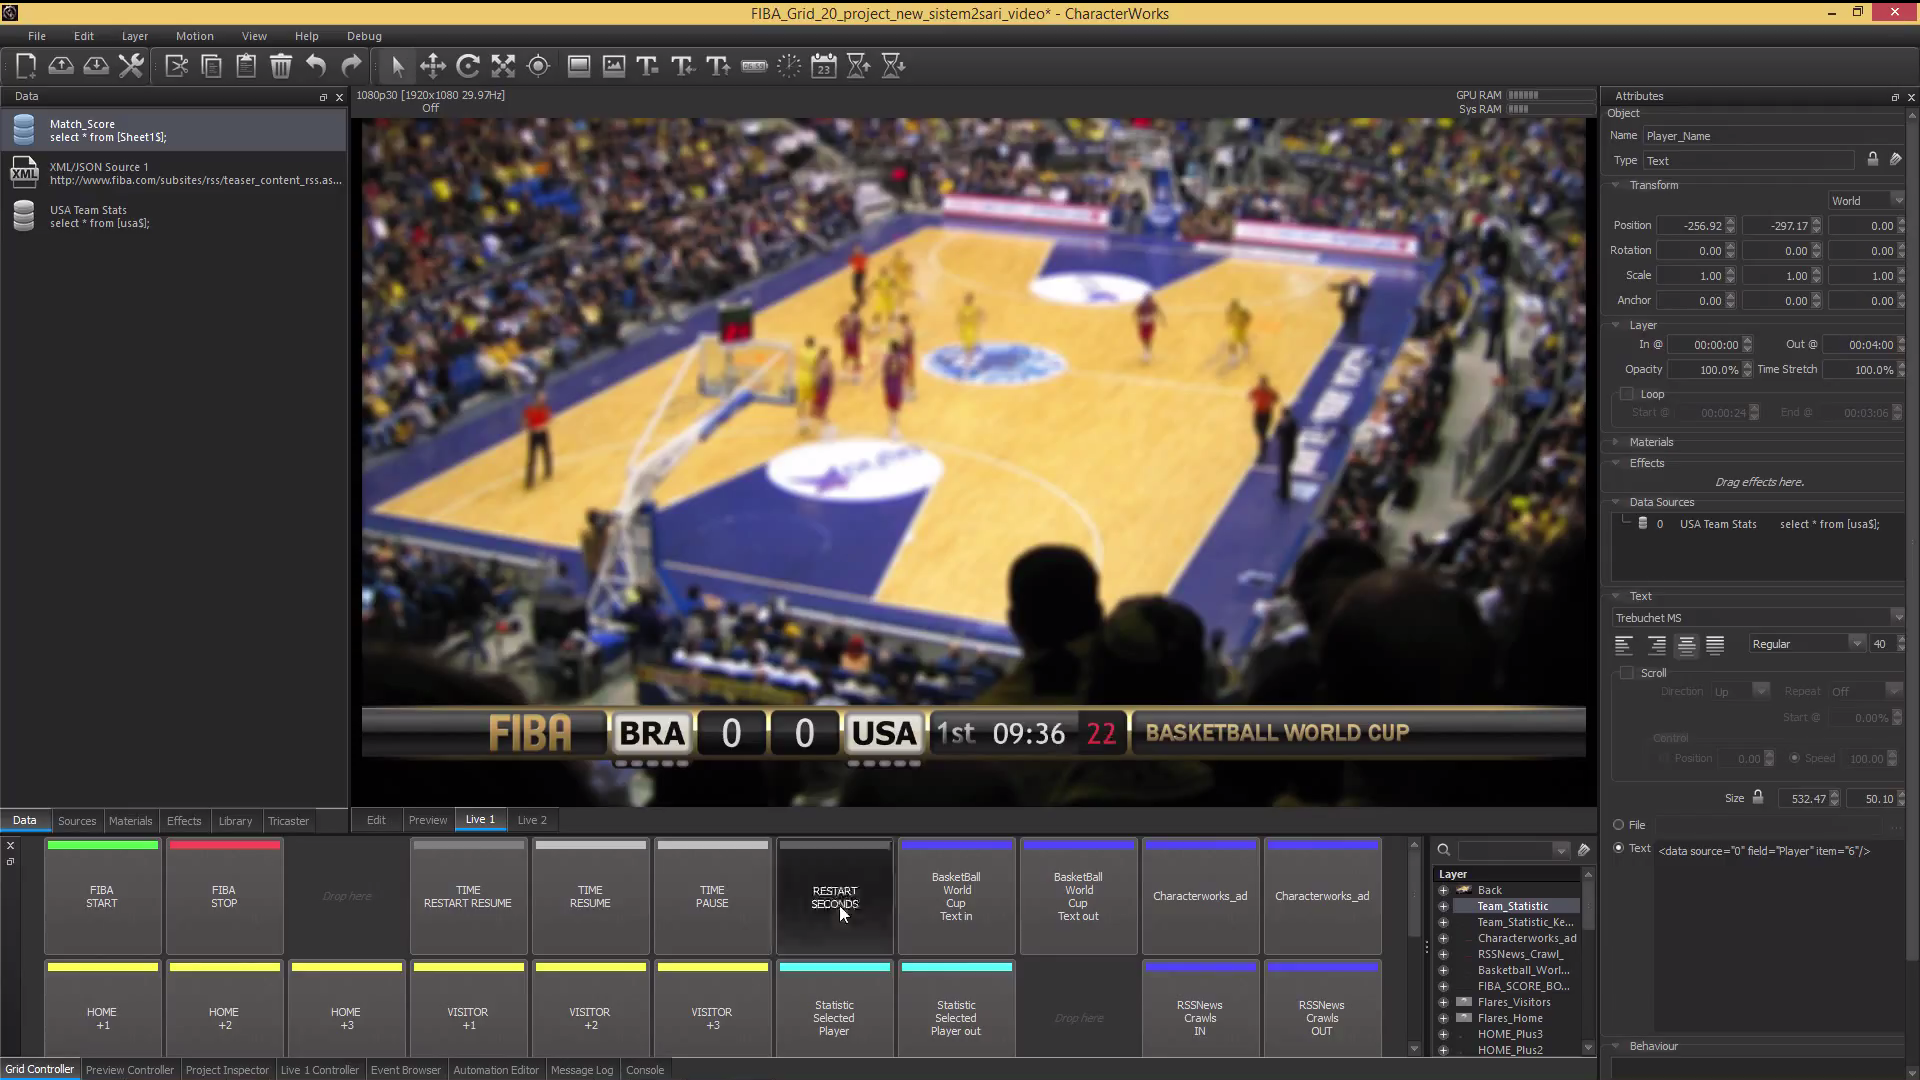Image resolution: width=1920 pixels, height=1080 pixels.
Task: Enable the Loop checkbox
Action: pyautogui.click(x=1627, y=394)
